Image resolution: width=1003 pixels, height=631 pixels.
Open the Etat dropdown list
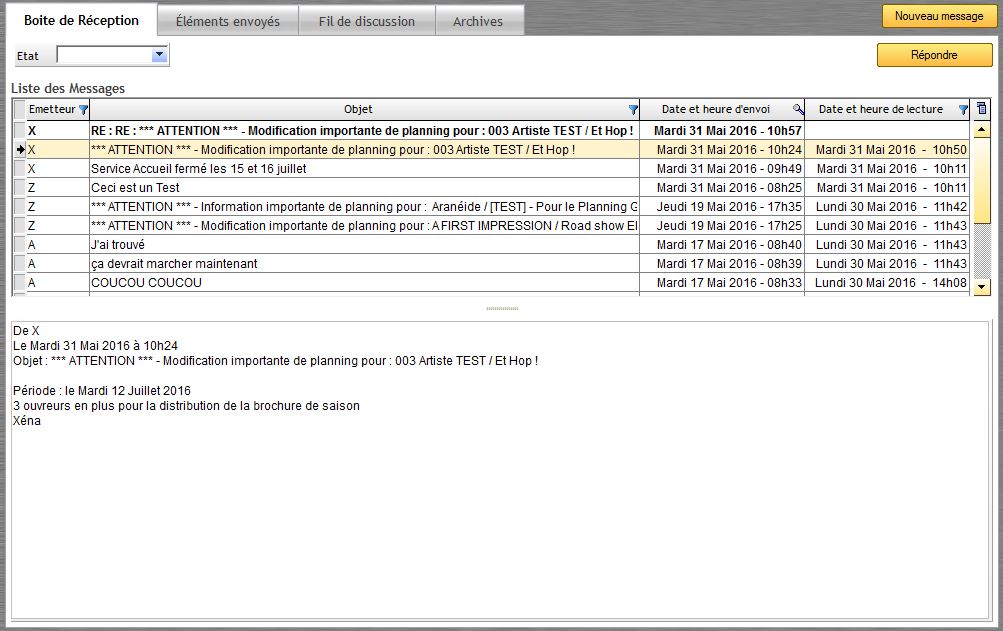(159, 56)
